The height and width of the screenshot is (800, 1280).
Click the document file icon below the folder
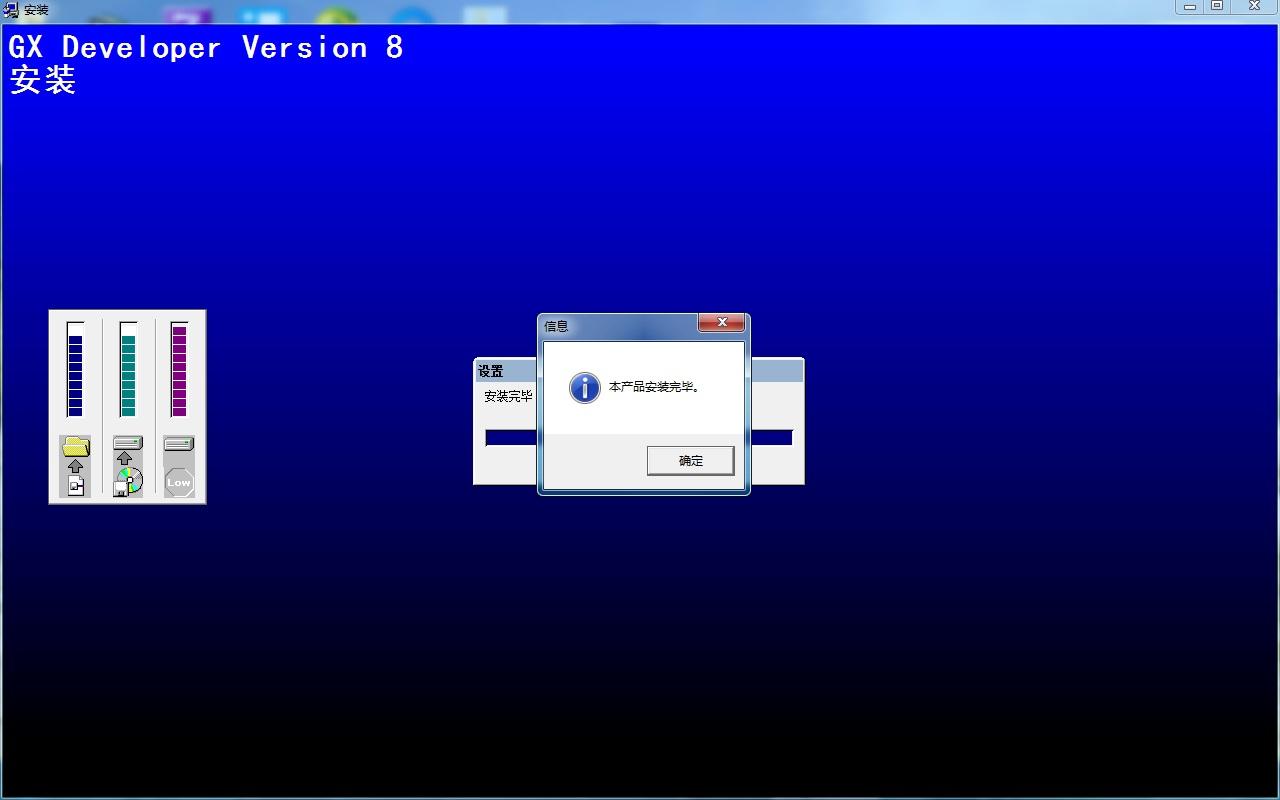(76, 486)
